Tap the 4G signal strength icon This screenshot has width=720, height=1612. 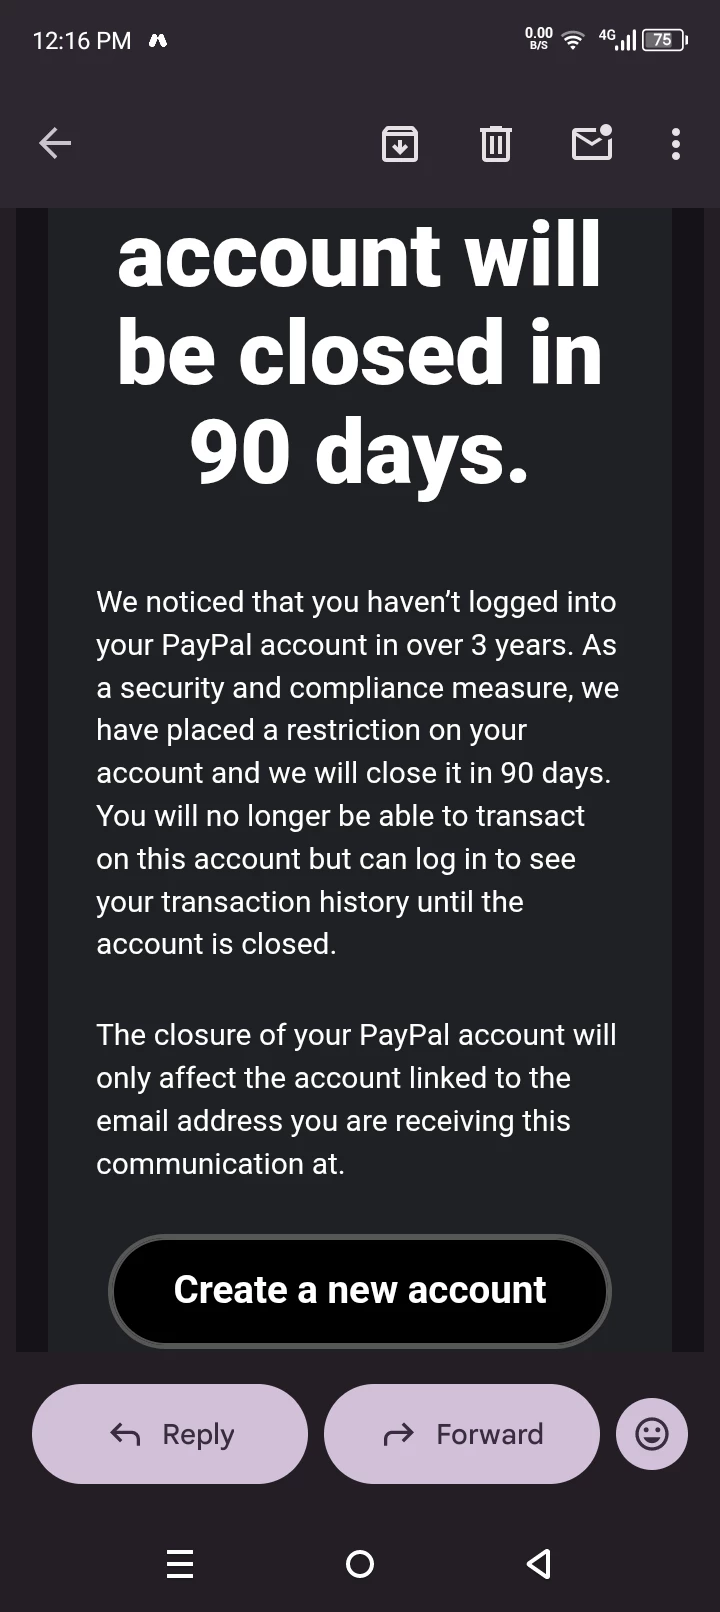[617, 40]
